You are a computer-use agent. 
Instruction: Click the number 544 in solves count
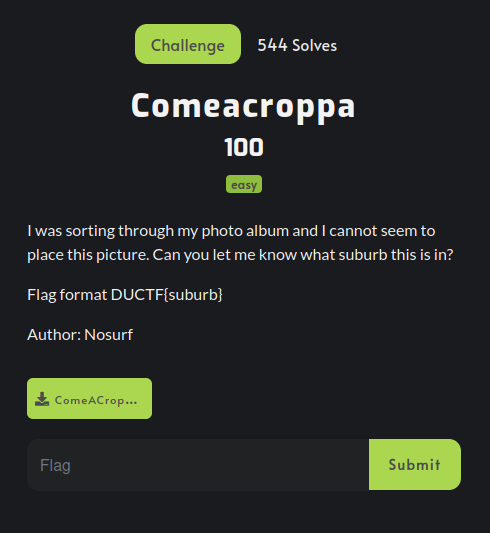click(x=273, y=45)
